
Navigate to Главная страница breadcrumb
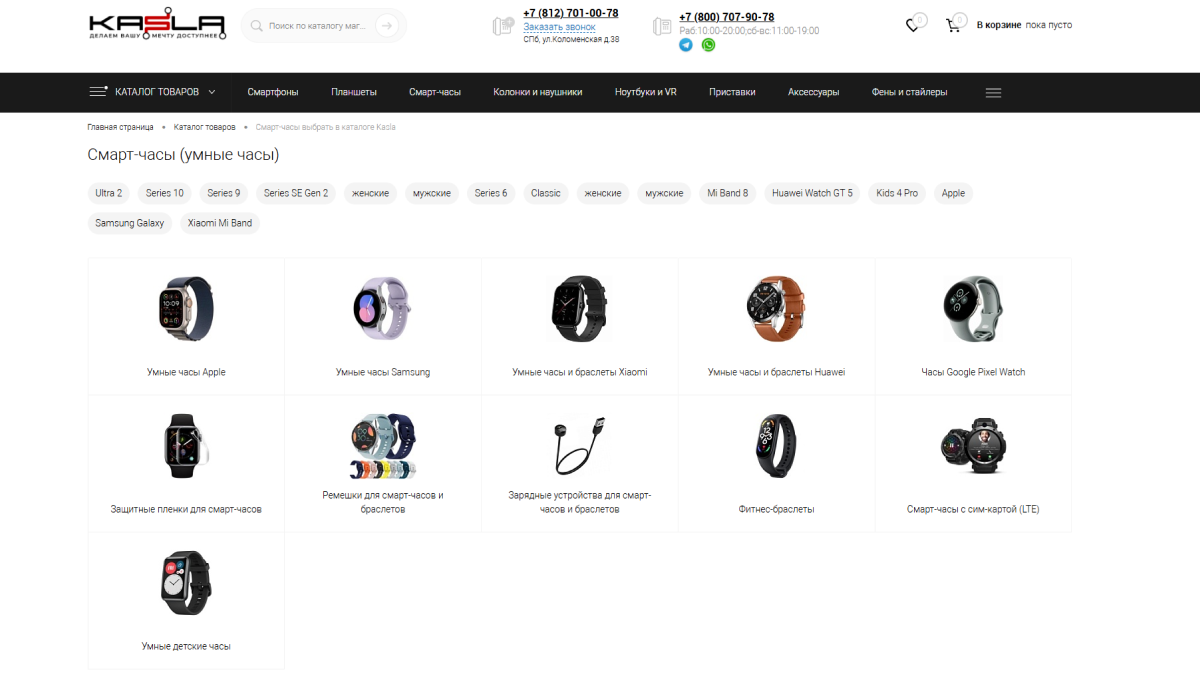(x=120, y=127)
